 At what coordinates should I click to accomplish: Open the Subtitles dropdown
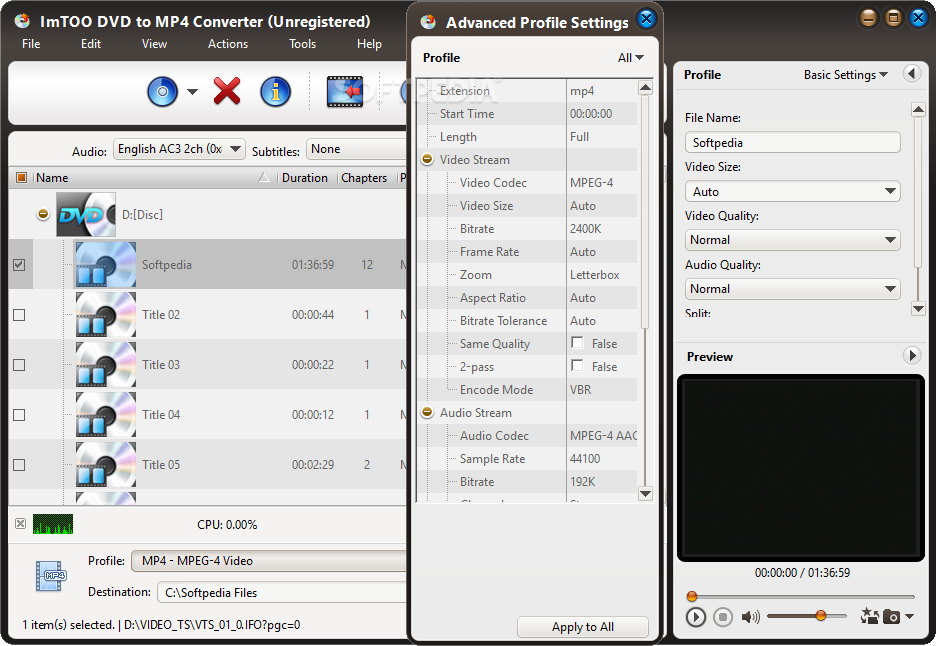pos(358,149)
